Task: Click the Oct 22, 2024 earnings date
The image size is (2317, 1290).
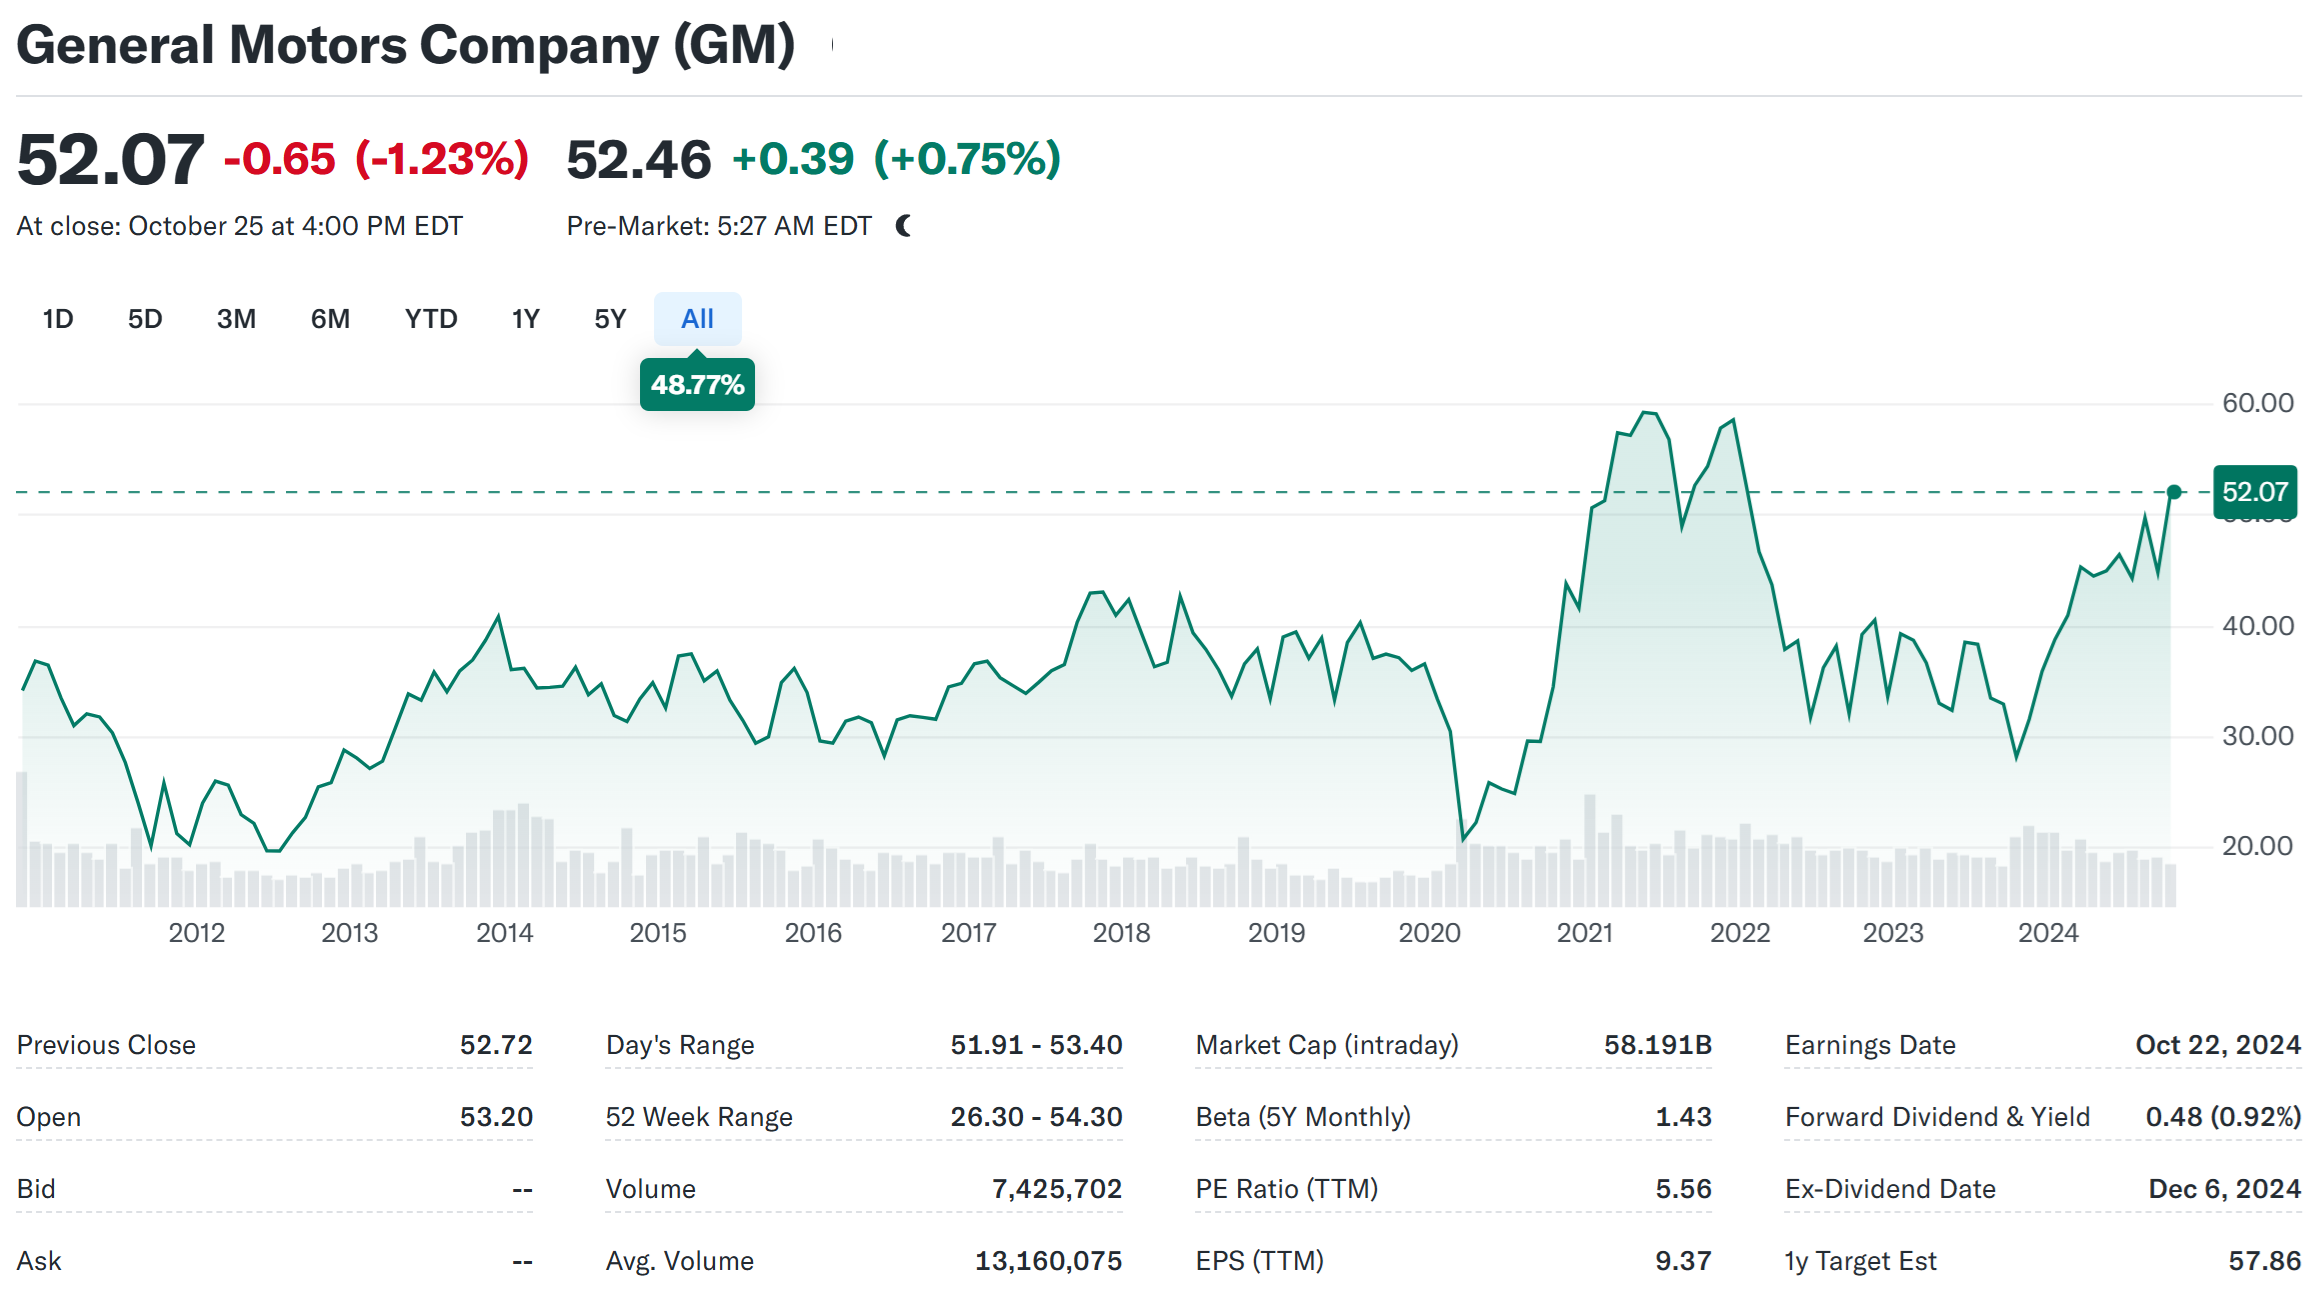Action: coord(2218,1045)
